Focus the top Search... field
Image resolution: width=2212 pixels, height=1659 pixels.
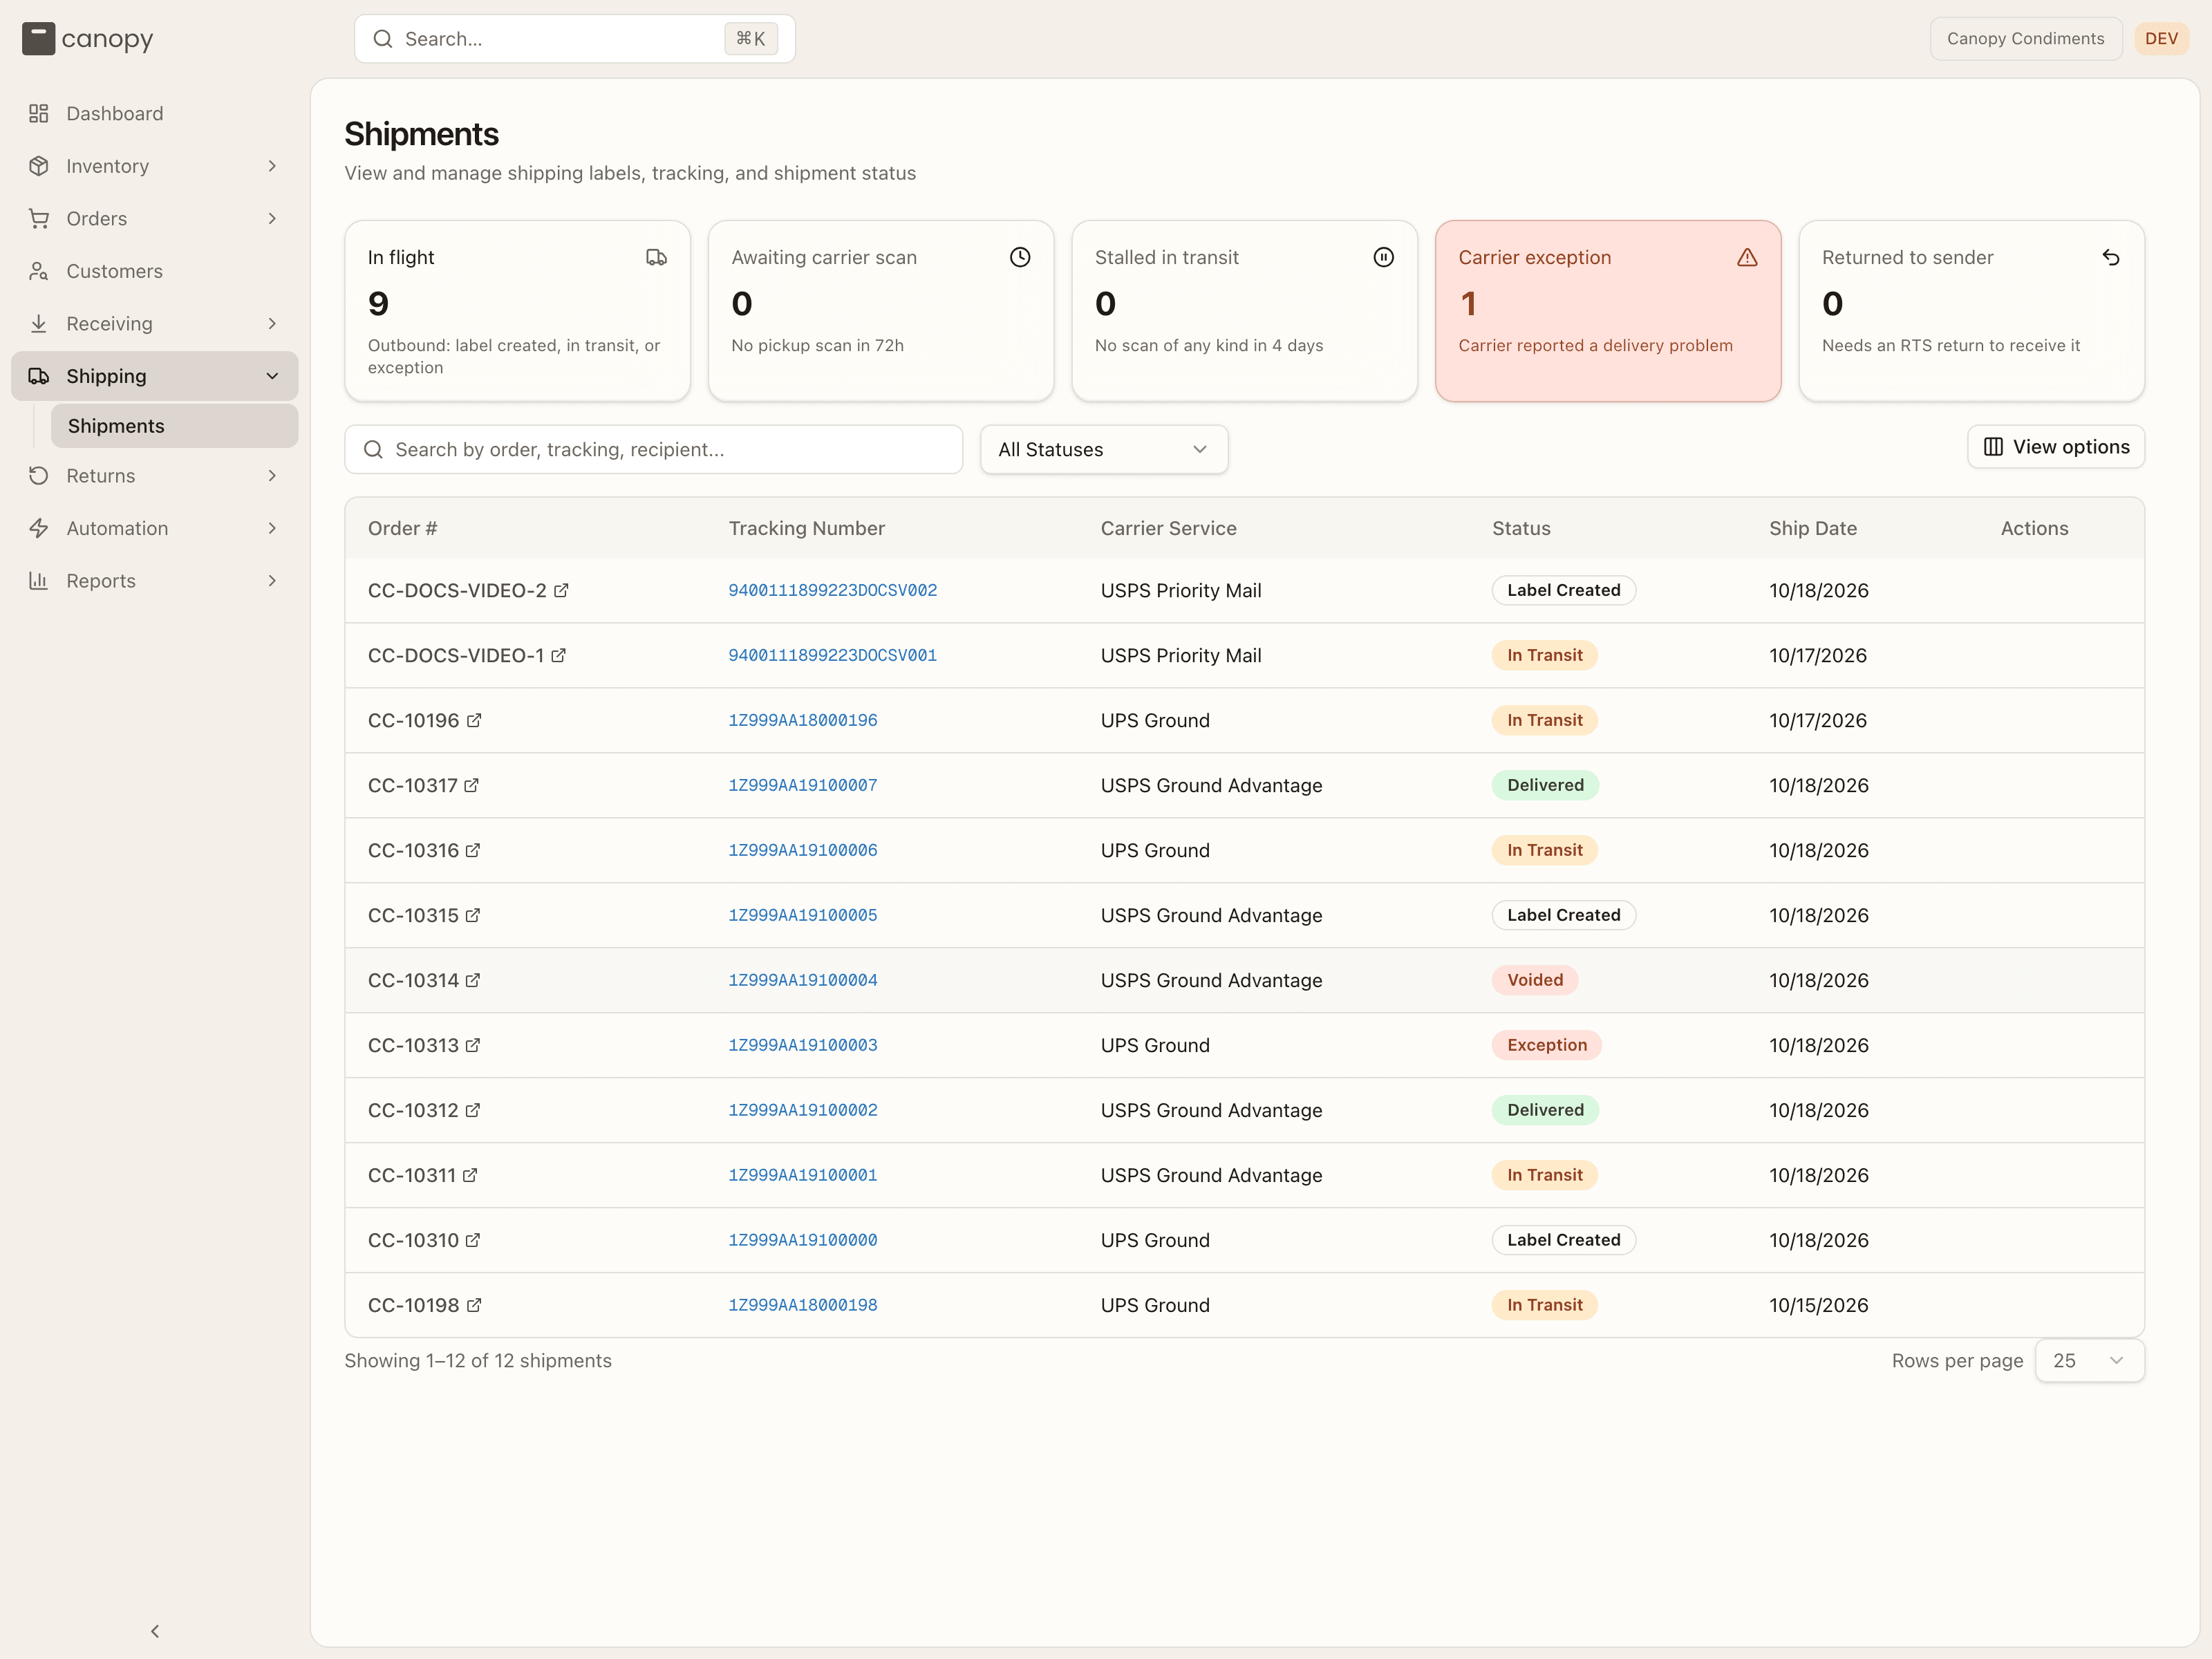[x=575, y=39]
